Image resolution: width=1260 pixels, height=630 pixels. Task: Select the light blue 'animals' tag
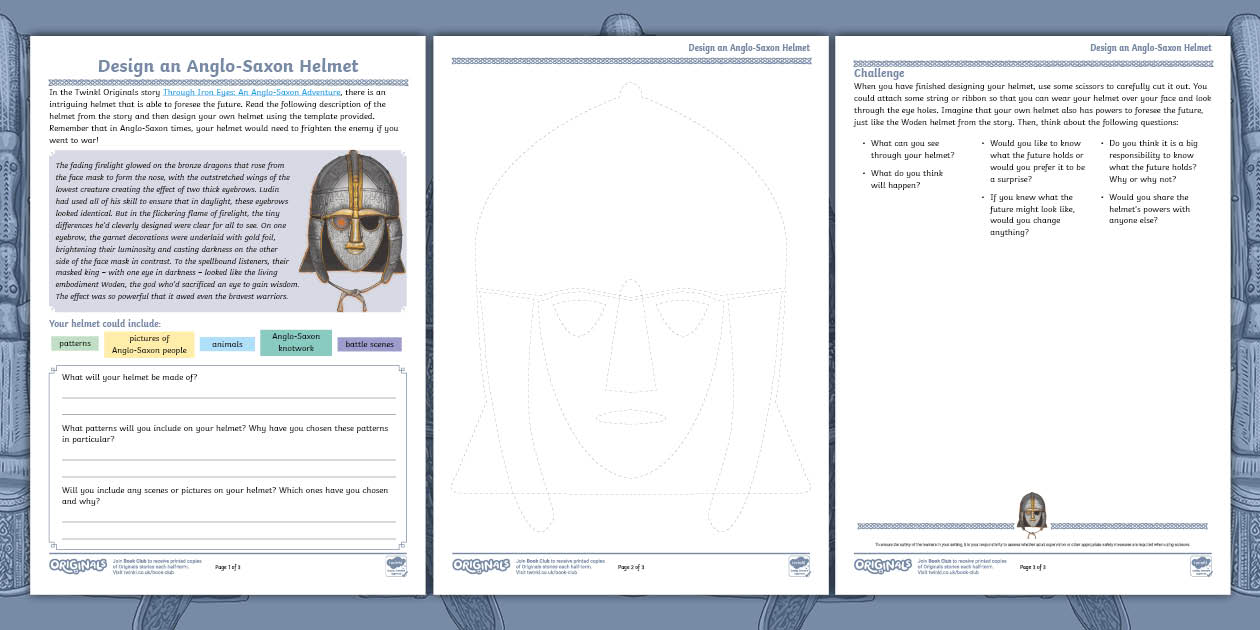point(227,344)
